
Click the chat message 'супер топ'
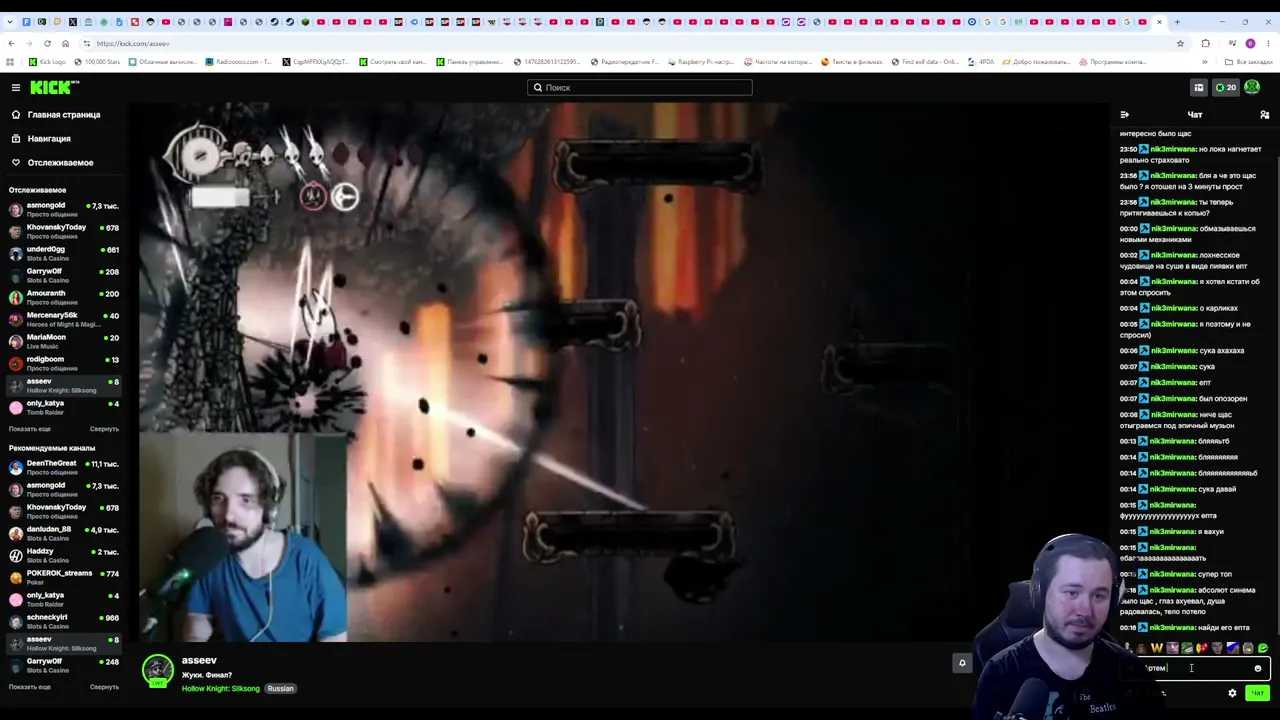(1215, 574)
